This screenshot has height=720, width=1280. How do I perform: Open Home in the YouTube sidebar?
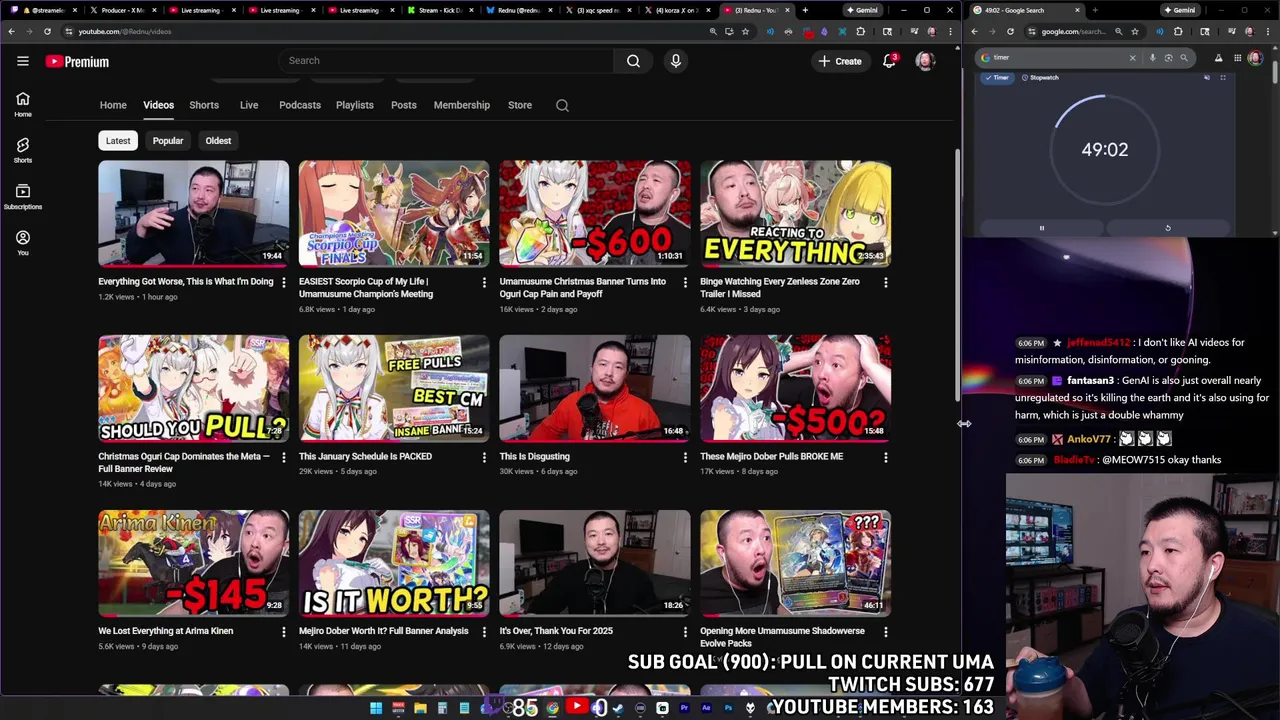click(22, 104)
